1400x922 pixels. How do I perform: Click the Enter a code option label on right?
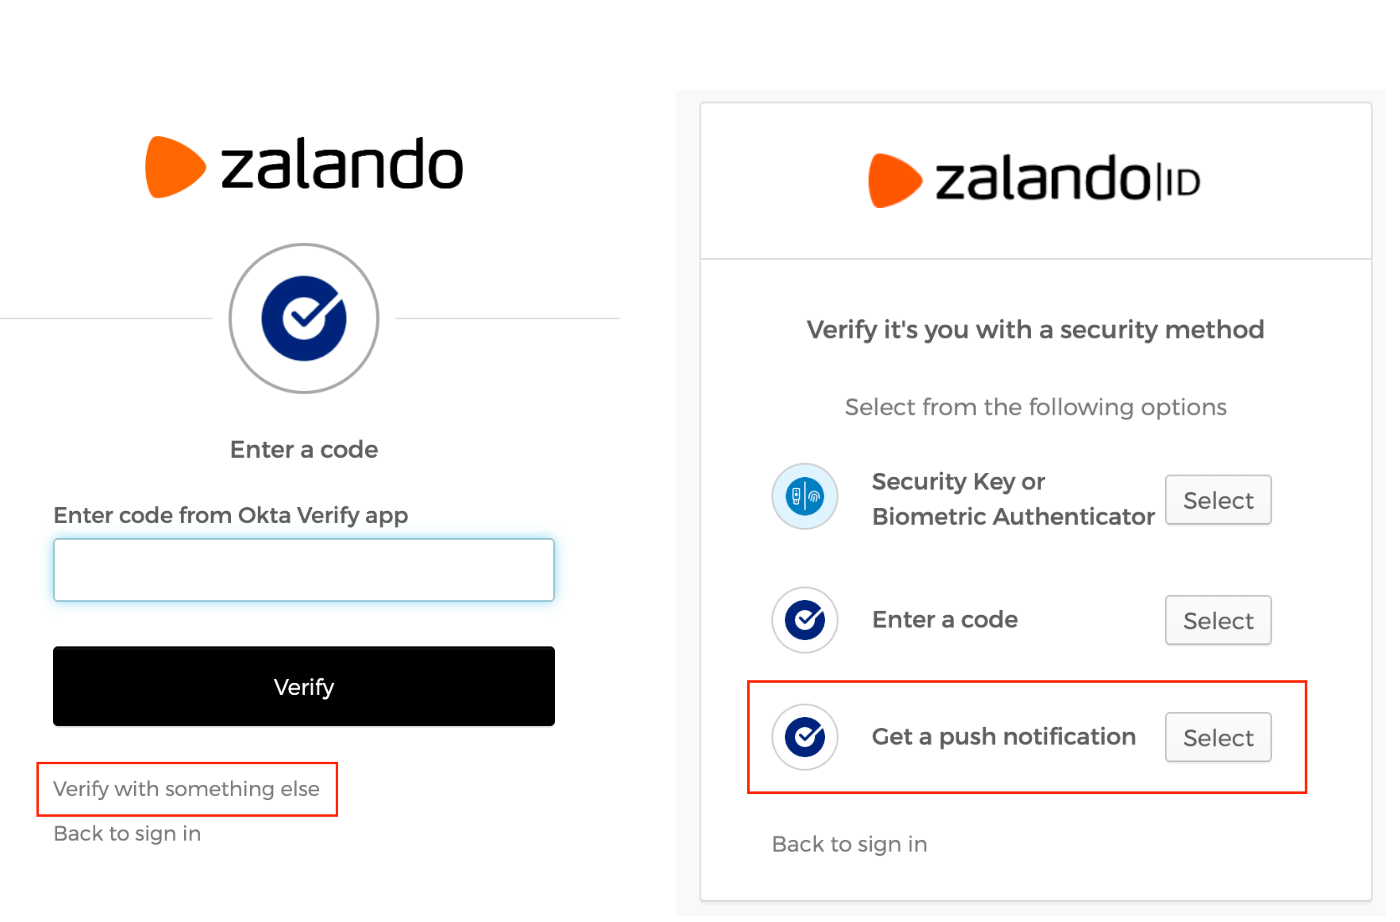[x=945, y=620]
